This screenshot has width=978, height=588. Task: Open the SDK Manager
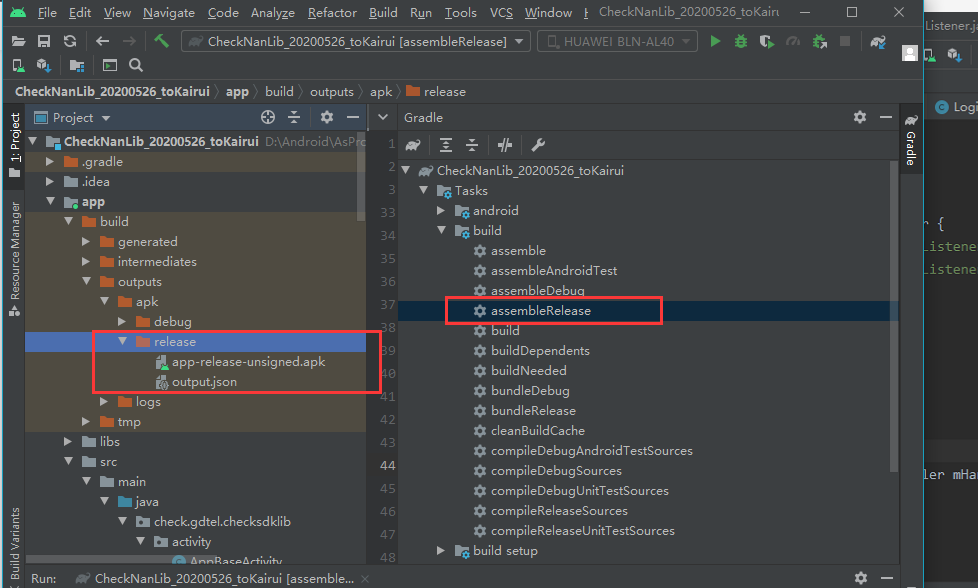click(42, 65)
